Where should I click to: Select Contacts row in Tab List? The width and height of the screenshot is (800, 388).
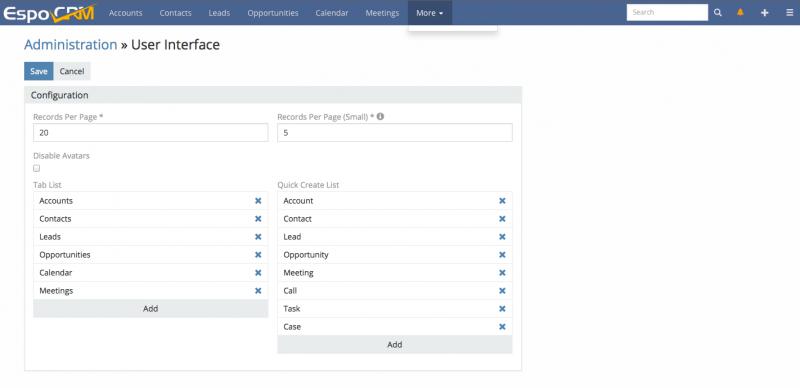151,219
